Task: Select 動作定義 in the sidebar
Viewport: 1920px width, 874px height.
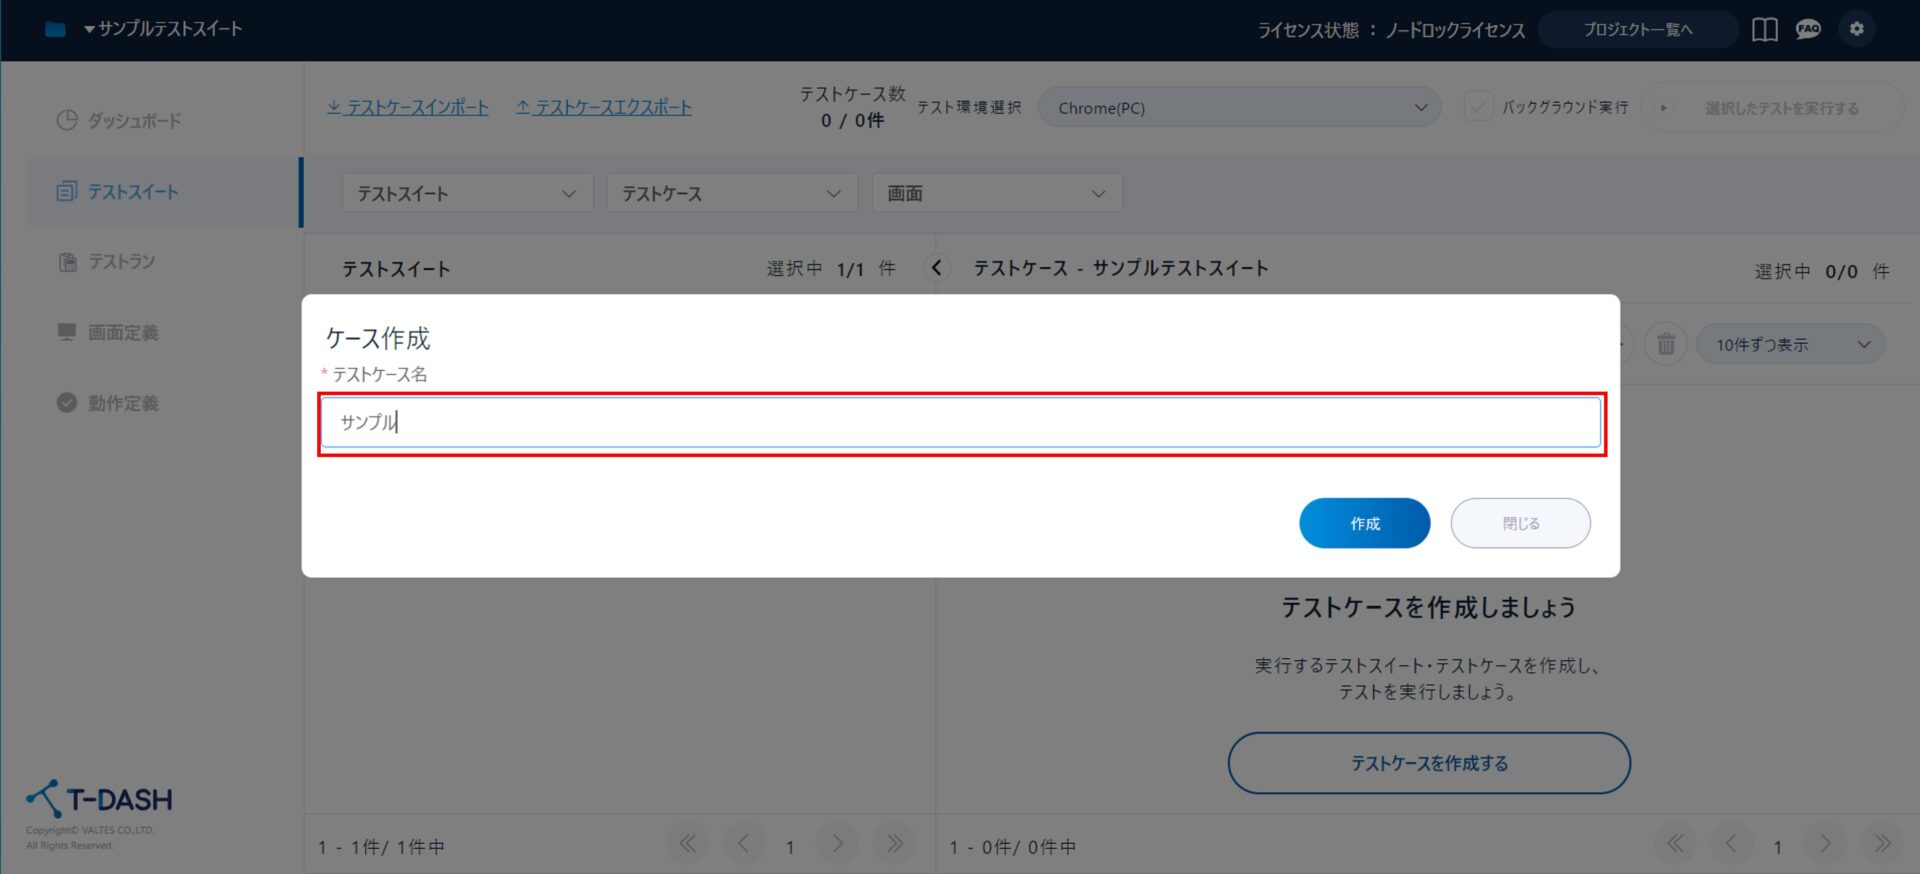Action: [x=123, y=403]
